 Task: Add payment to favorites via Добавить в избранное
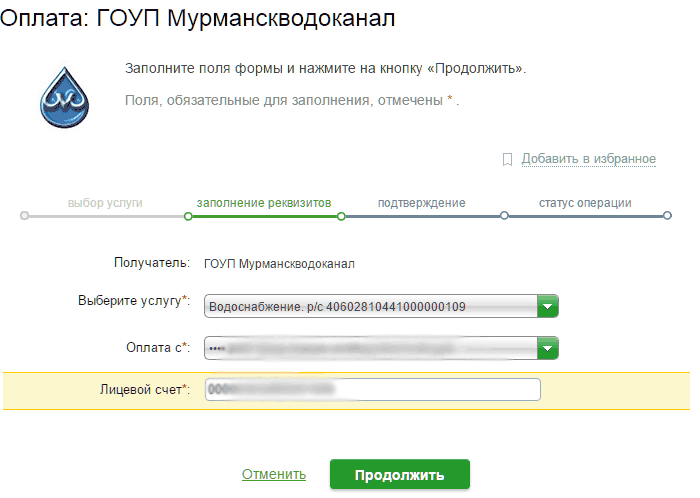coord(588,159)
